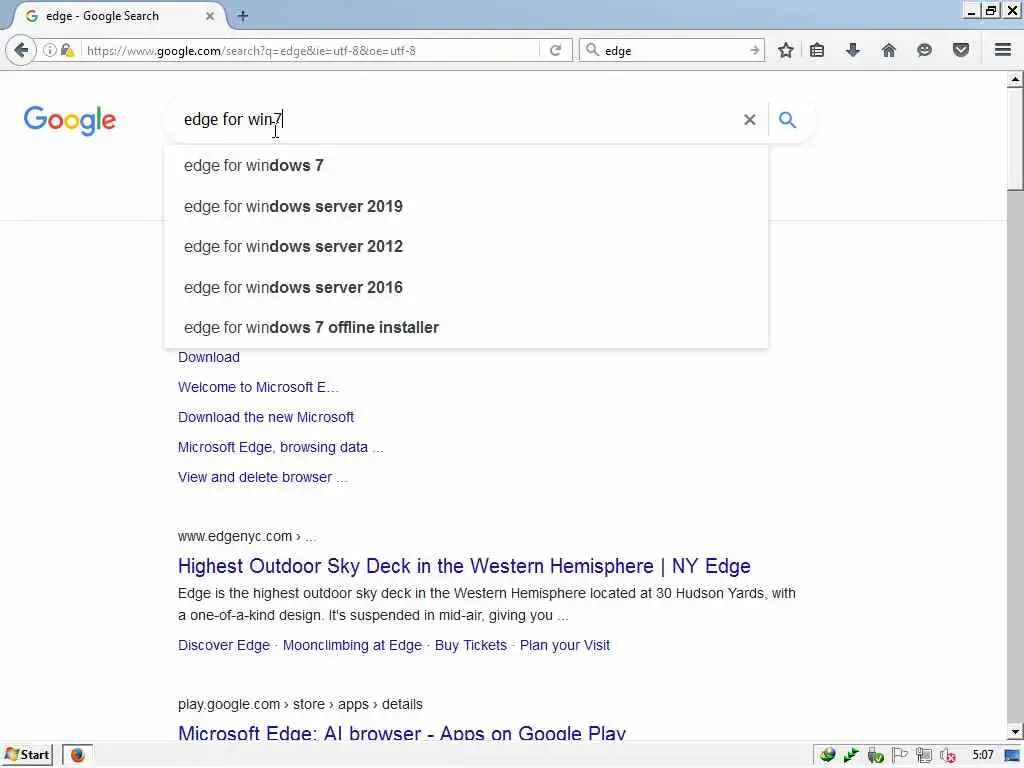Open Action Center flag tray icon
Viewport: 1024px width, 768px height.
coord(899,756)
